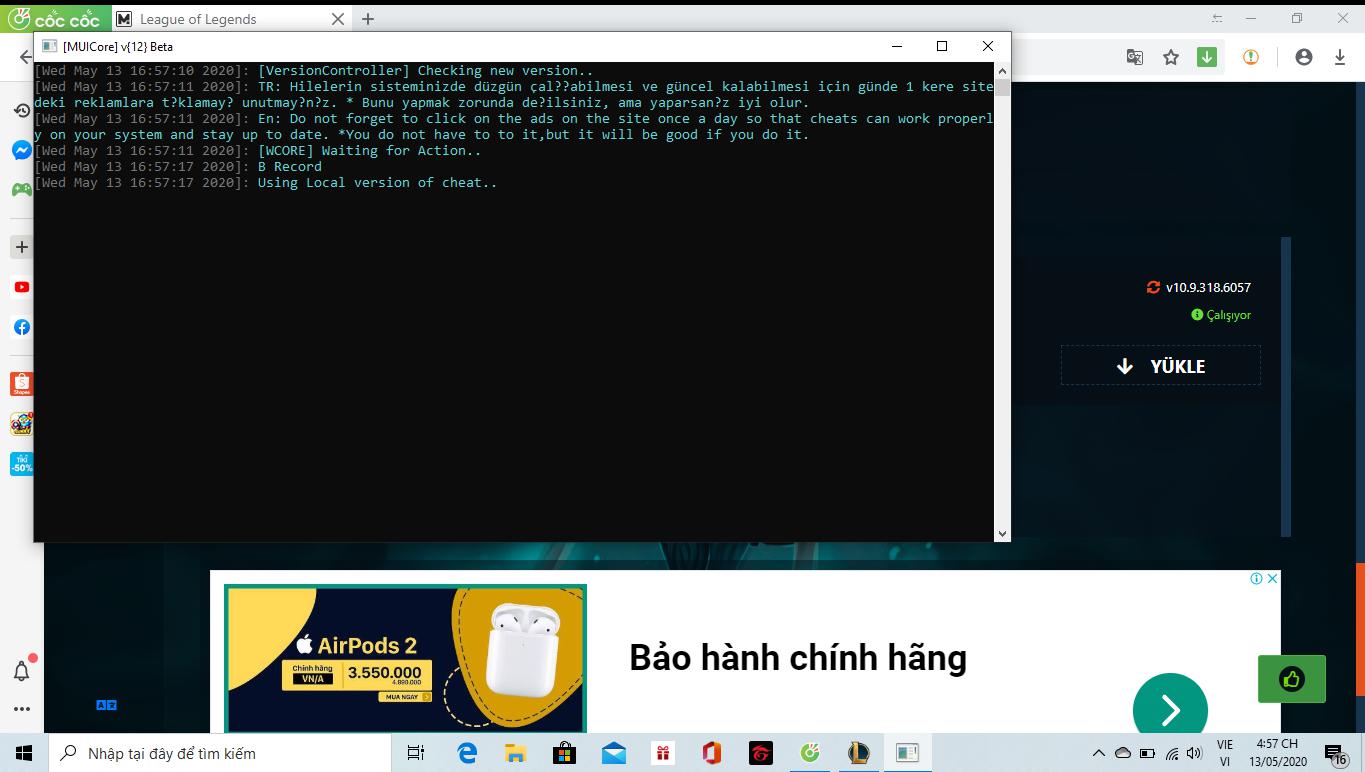Open a new browser tab

368,19
